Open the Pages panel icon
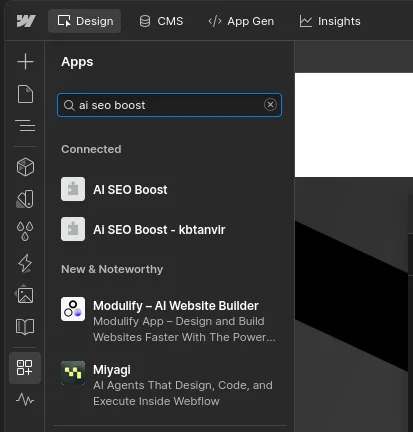The image size is (413, 432). click(25, 94)
